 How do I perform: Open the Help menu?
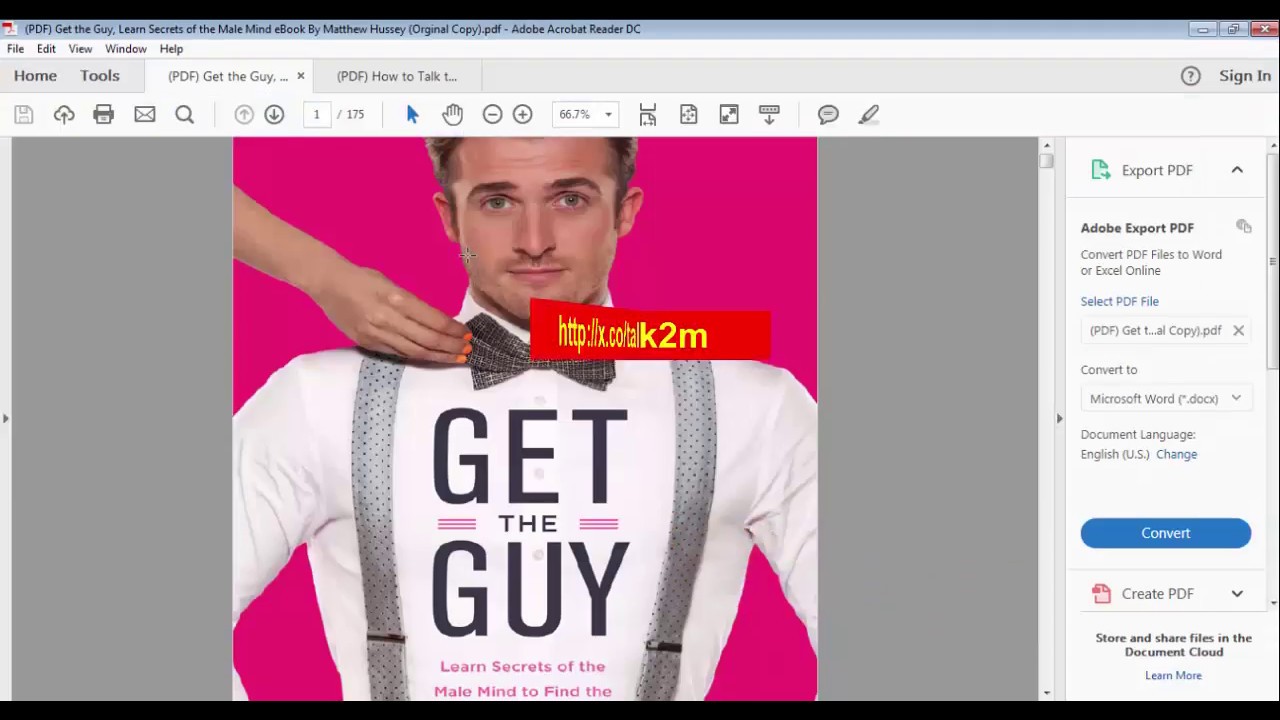pos(171,49)
